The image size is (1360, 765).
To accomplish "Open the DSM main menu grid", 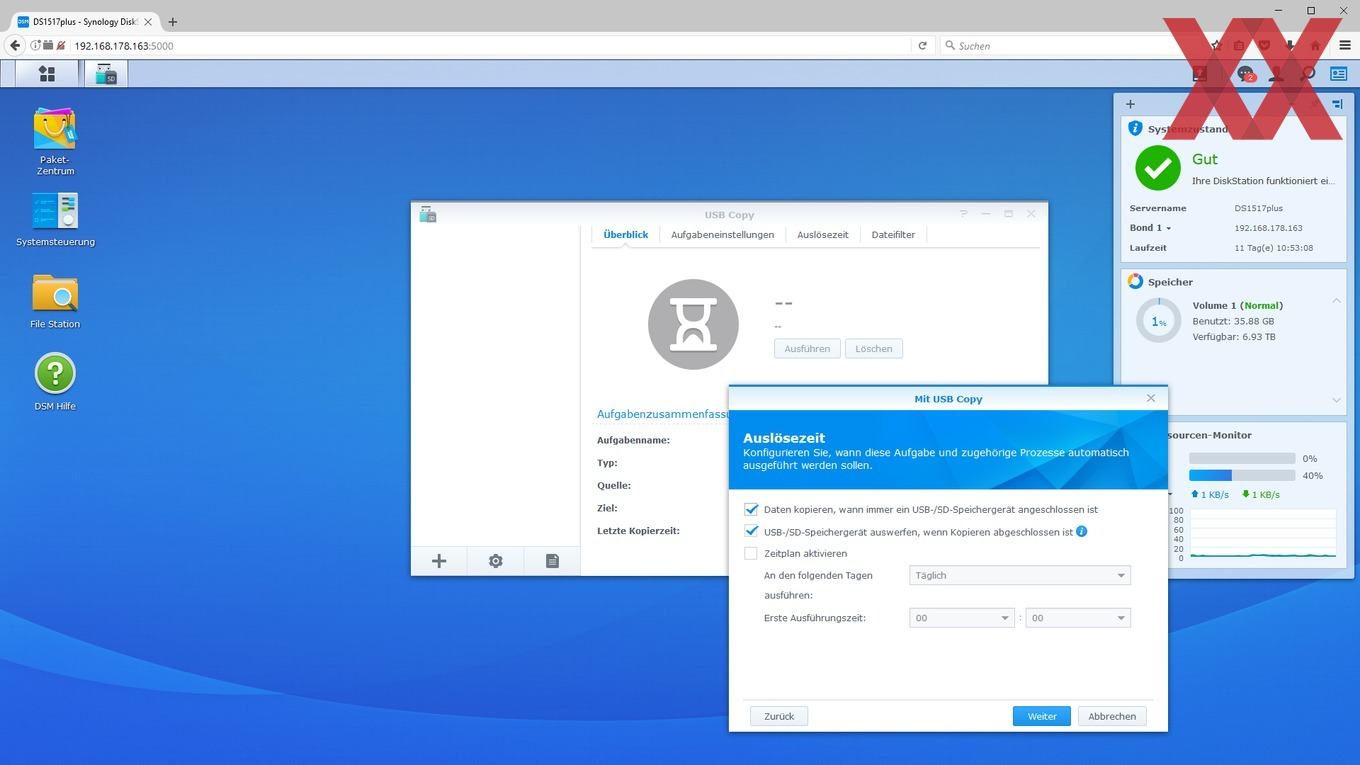I will click(46, 74).
